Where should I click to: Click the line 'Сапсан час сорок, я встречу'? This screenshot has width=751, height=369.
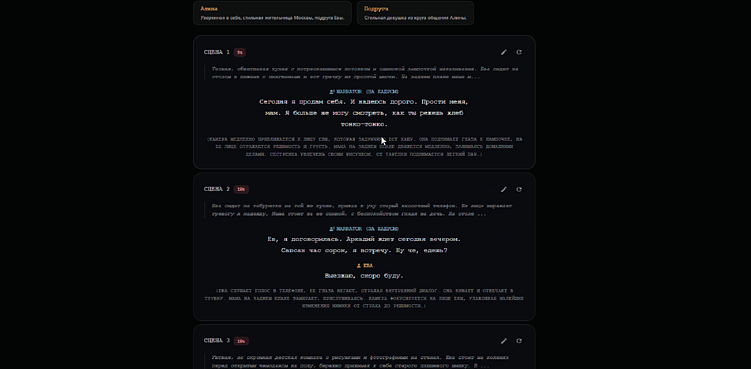pos(364,250)
